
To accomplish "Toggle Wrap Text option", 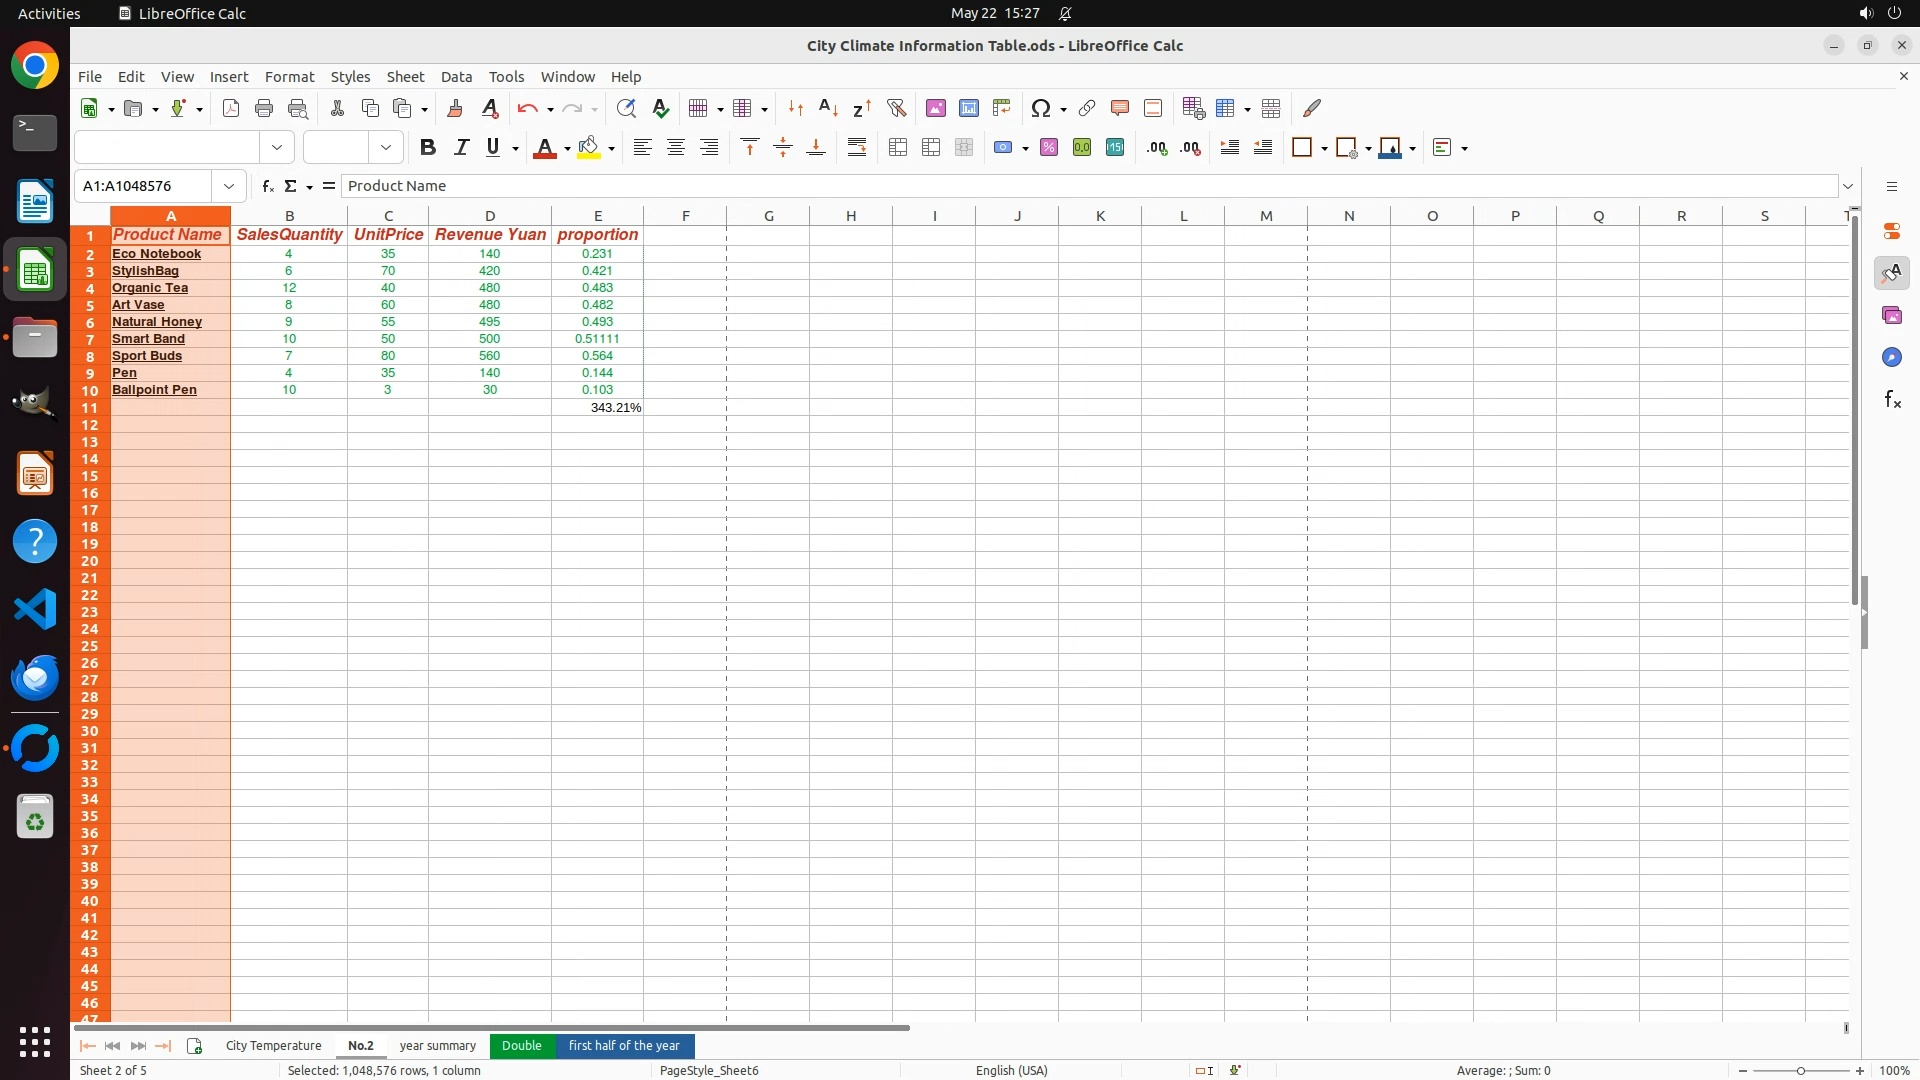I will click(x=857, y=148).
